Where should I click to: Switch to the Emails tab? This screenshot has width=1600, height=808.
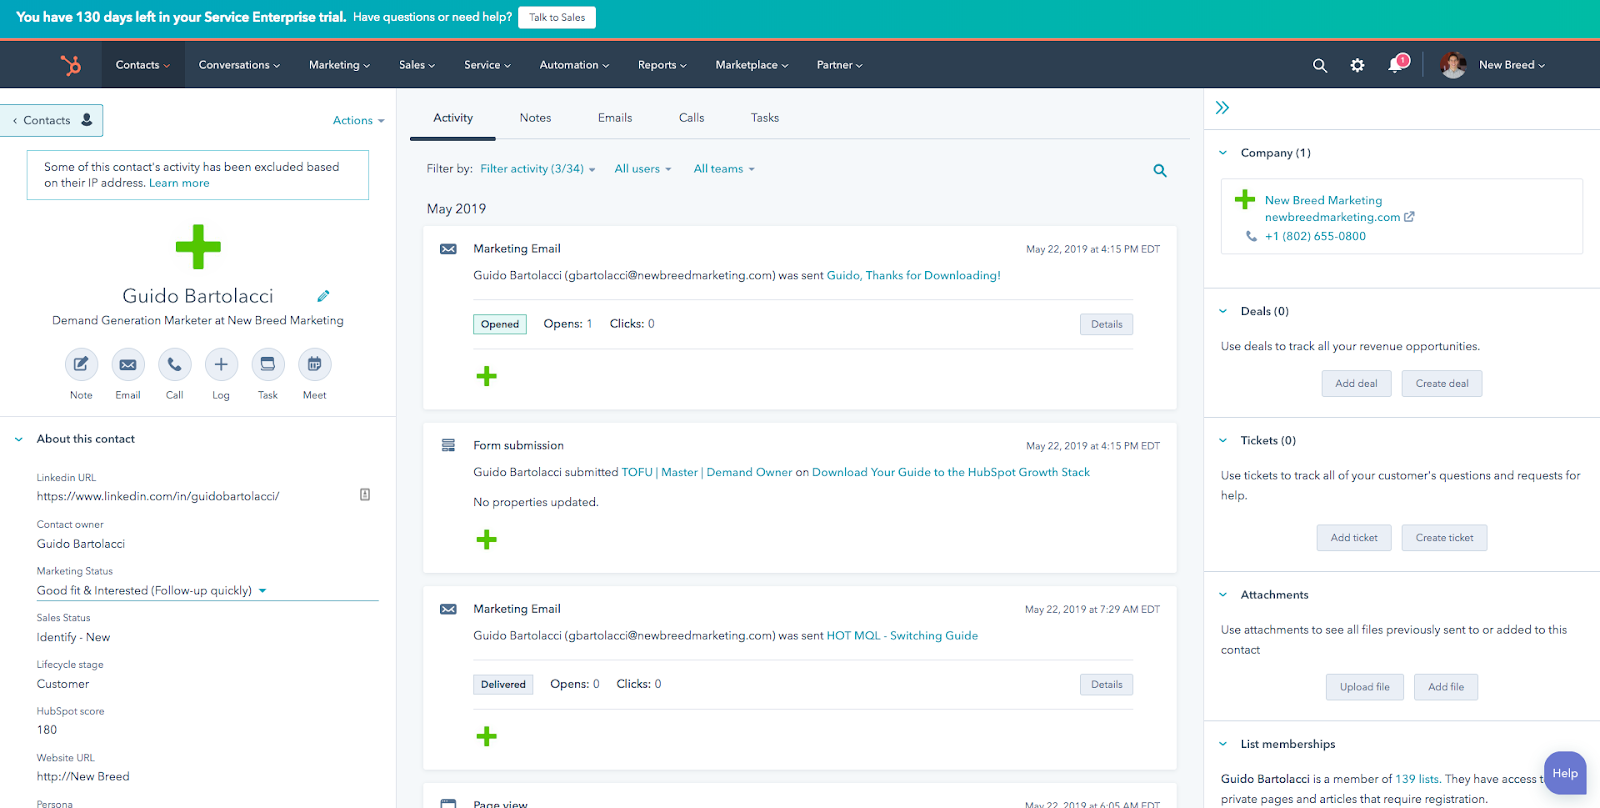[614, 118]
